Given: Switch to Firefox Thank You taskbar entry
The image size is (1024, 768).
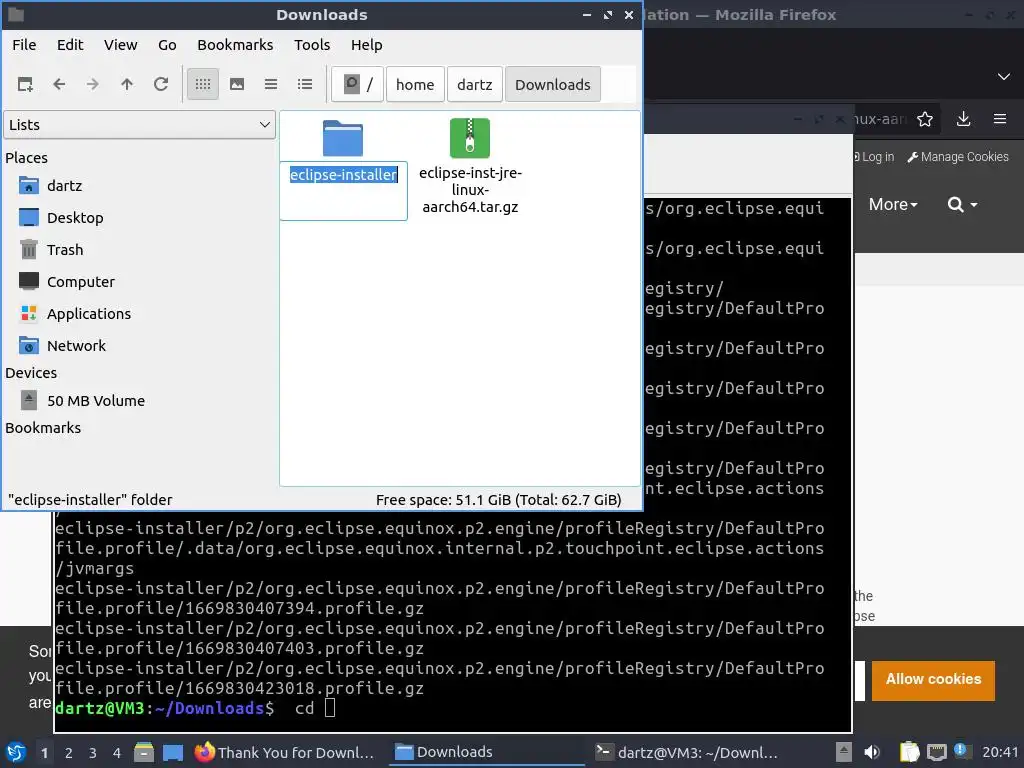Looking at the screenshot, I should 285,752.
